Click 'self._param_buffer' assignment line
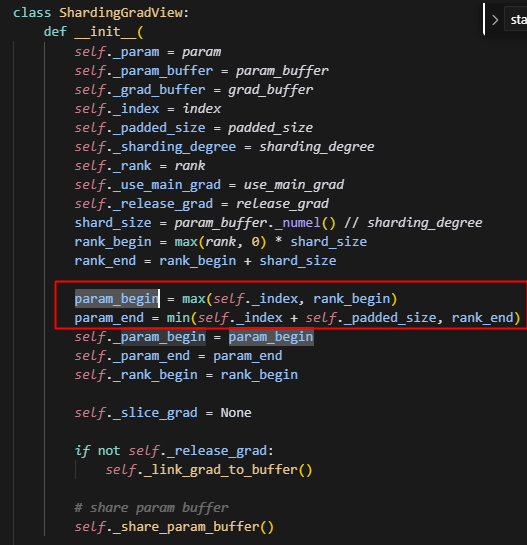Image resolution: width=527 pixels, height=545 pixels. click(x=202, y=71)
